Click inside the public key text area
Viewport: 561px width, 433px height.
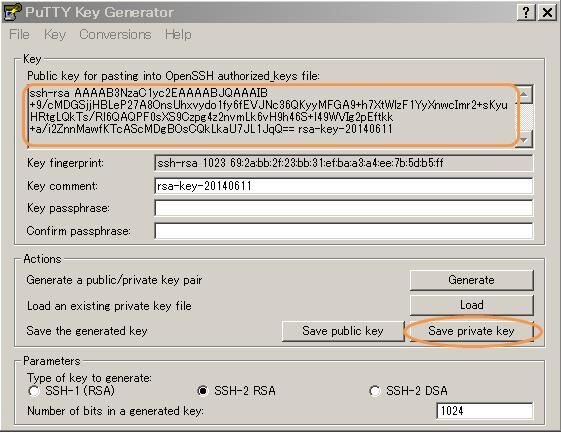tap(272, 115)
